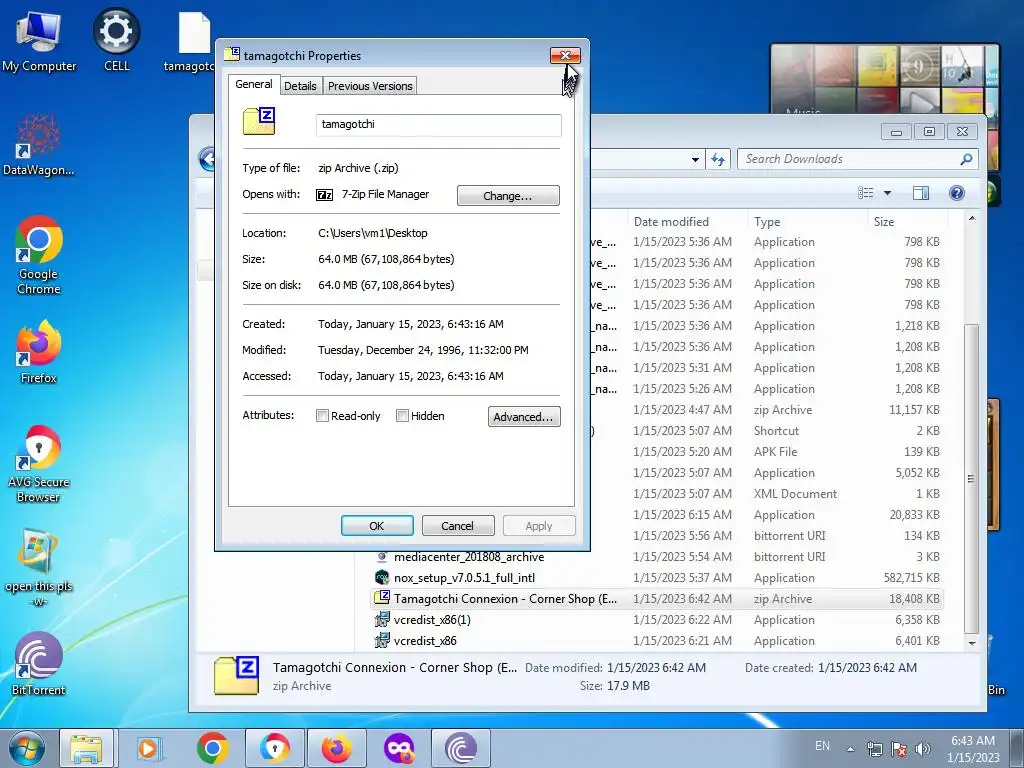Viewport: 1024px width, 768px height.
Task: Launch Google Chrome from desktop
Action: 39,255
